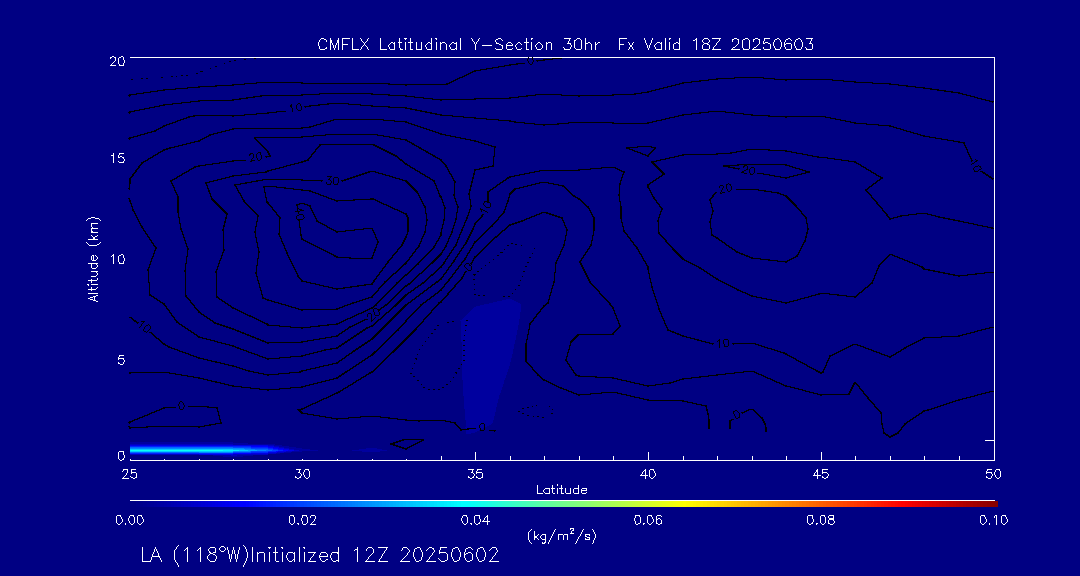Click the color scale value "0.00"
This screenshot has height=576, width=1080.
(129, 520)
